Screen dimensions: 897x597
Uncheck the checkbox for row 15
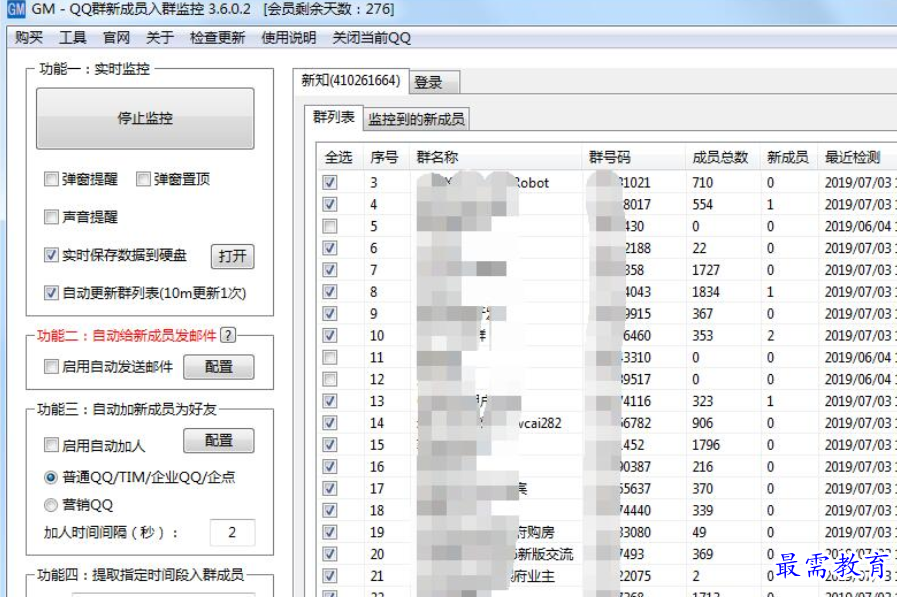(x=330, y=445)
